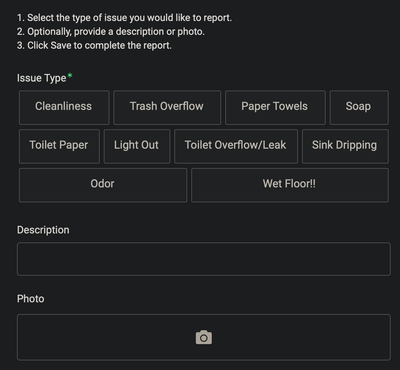Click instruction 'Click Save to complete the report'
Screen dimensions: 400x370
99,45
